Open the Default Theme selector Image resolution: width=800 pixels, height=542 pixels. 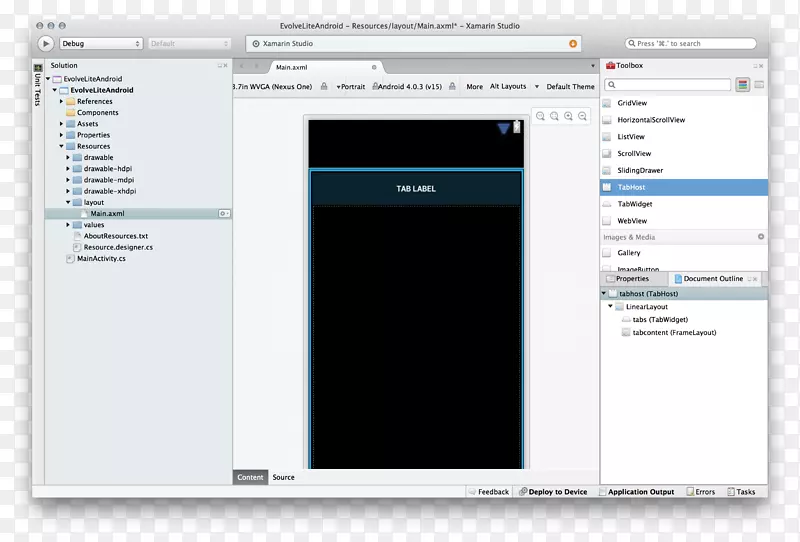pos(570,87)
